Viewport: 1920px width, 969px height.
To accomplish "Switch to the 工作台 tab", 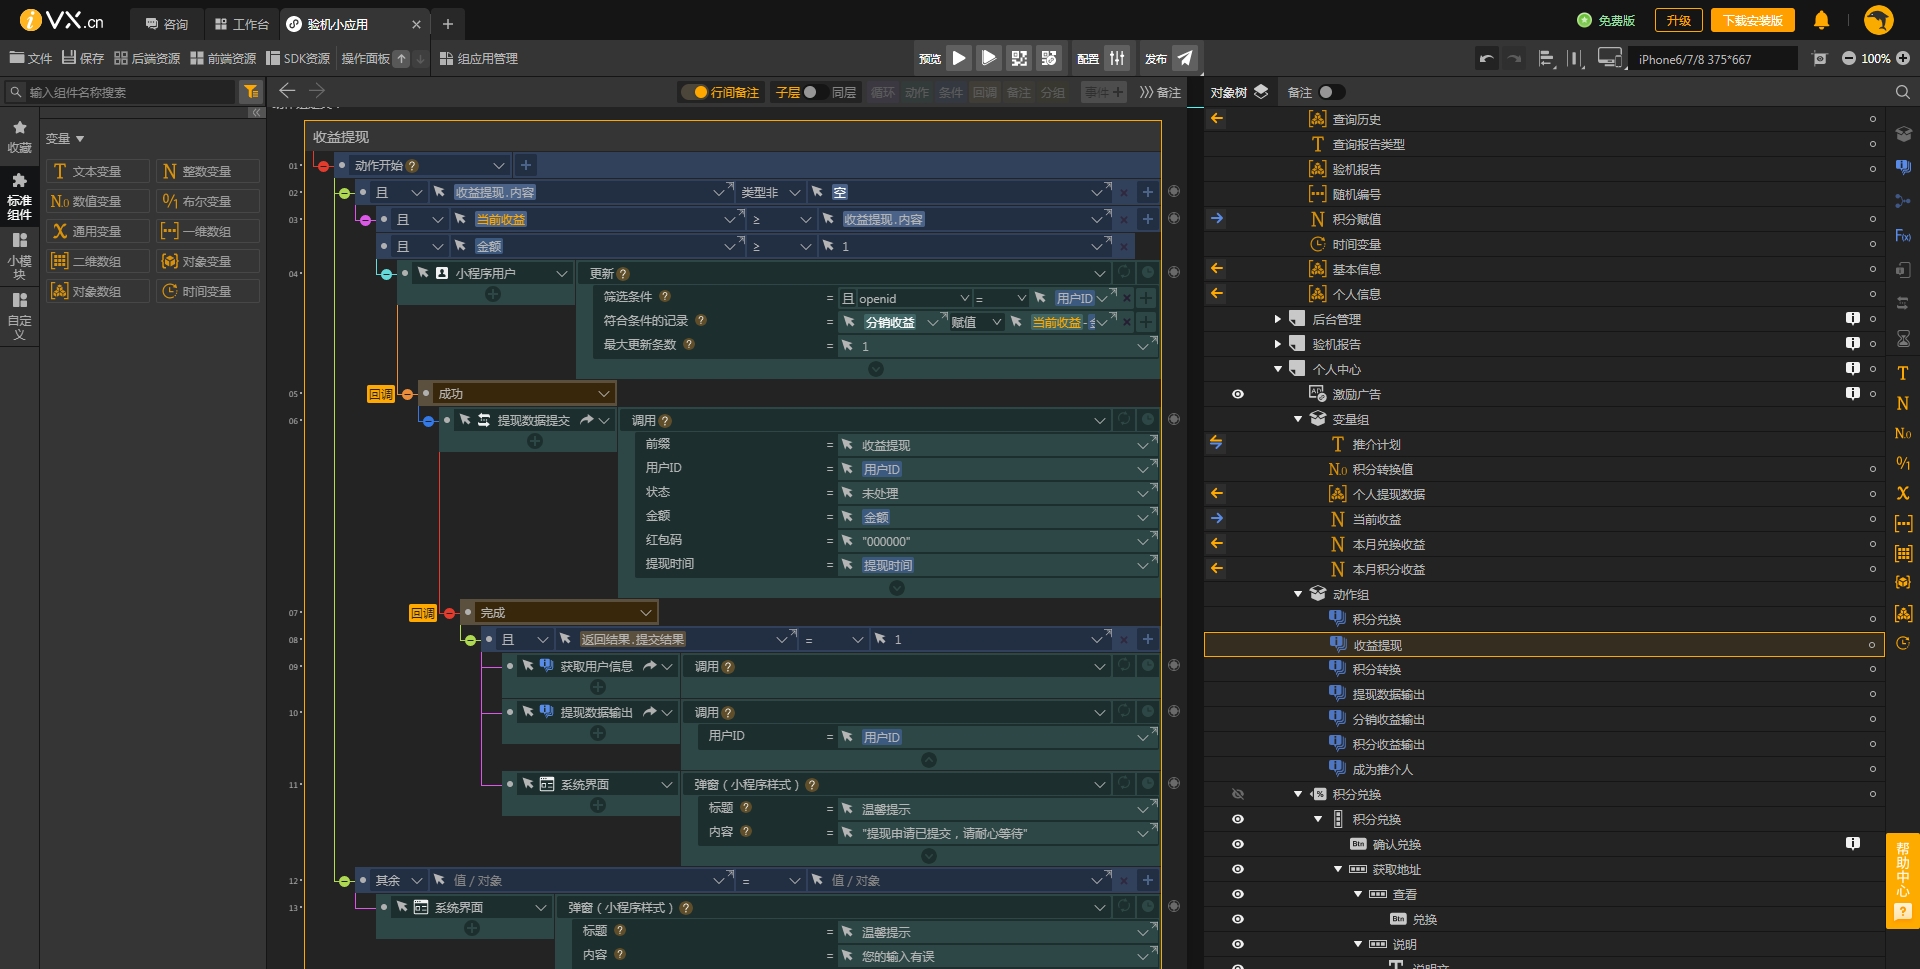I will pos(242,24).
